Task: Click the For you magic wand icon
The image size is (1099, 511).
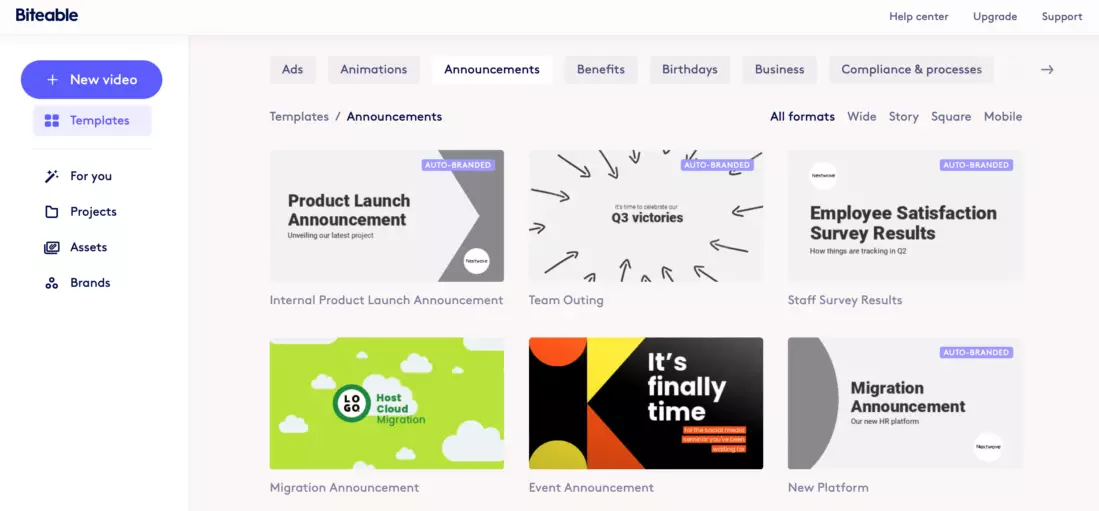Action: [52, 176]
